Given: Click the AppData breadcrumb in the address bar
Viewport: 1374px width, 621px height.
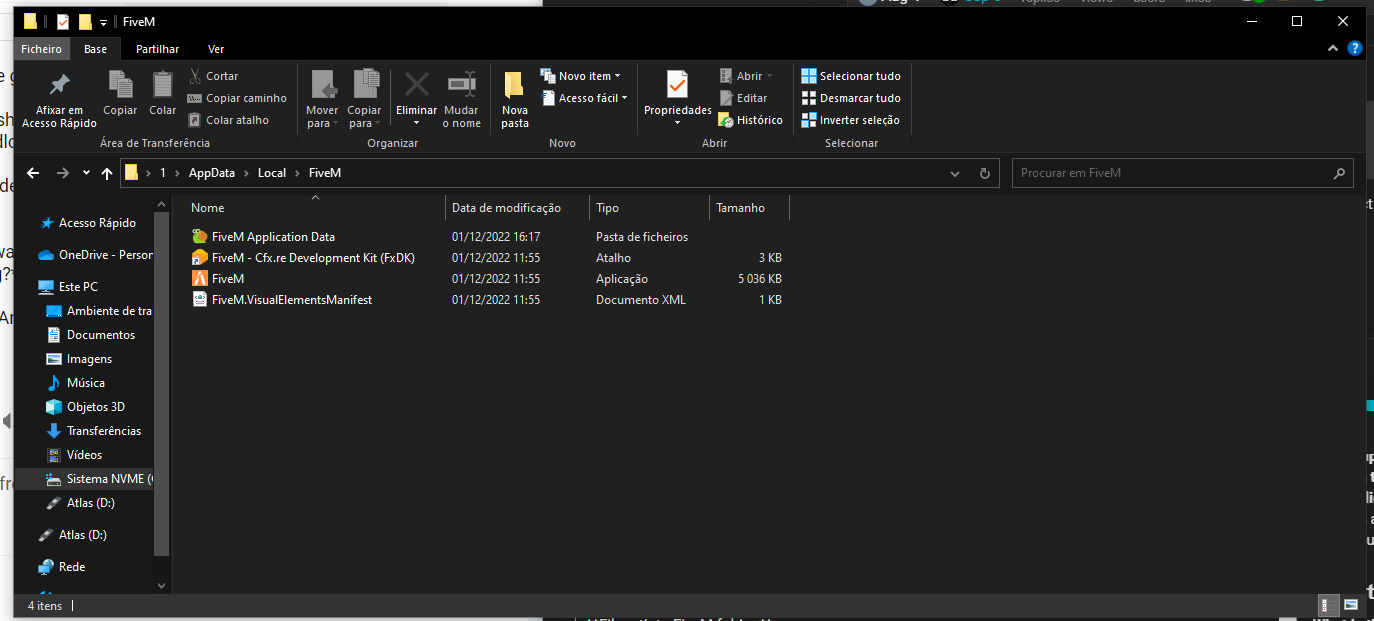Looking at the screenshot, I should coord(211,173).
